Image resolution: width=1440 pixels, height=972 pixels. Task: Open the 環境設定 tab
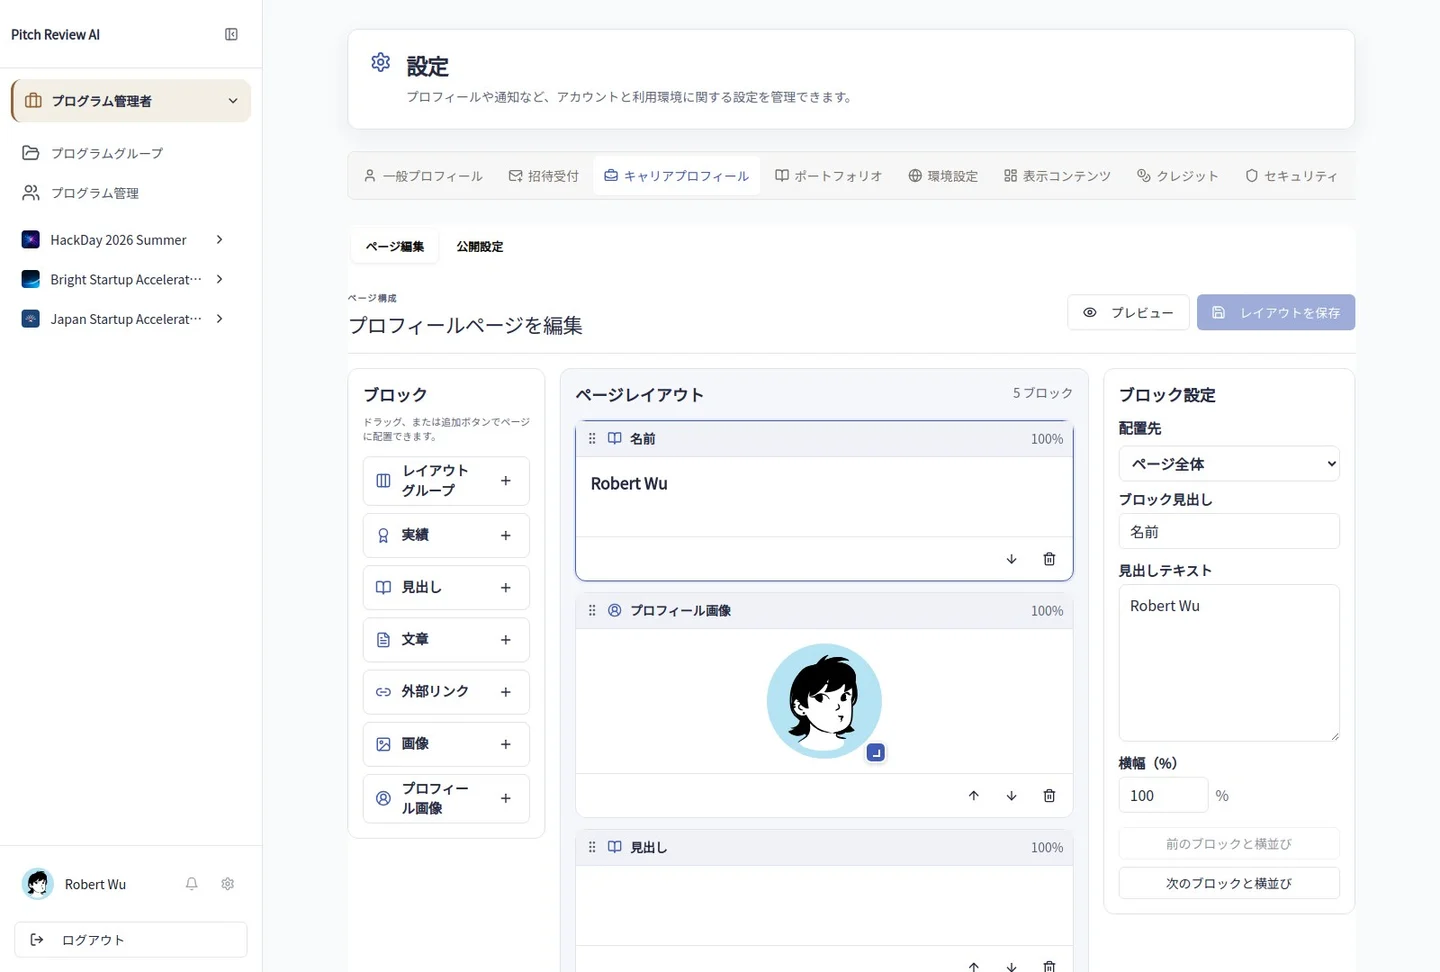[943, 176]
